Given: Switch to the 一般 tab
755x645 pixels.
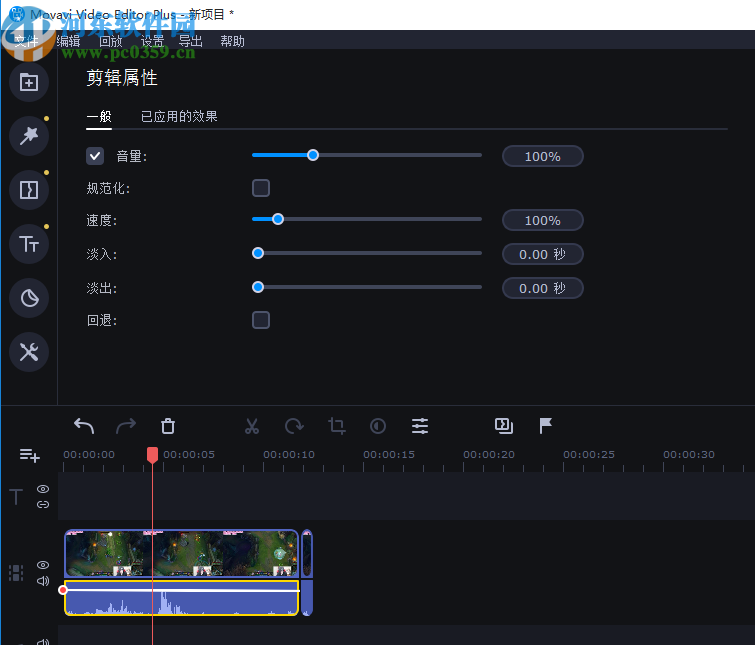Looking at the screenshot, I should [x=99, y=116].
